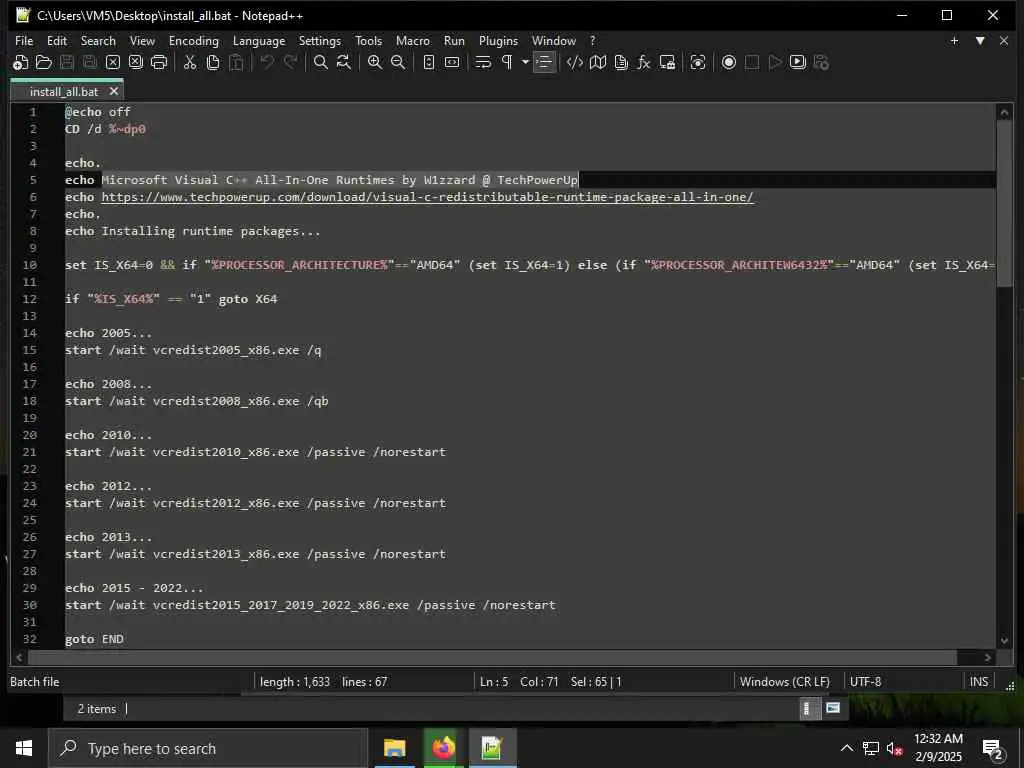Open the show-symbol dropdown arrow beside pilcrow
Screen dimensions: 1024x768
point(525,63)
